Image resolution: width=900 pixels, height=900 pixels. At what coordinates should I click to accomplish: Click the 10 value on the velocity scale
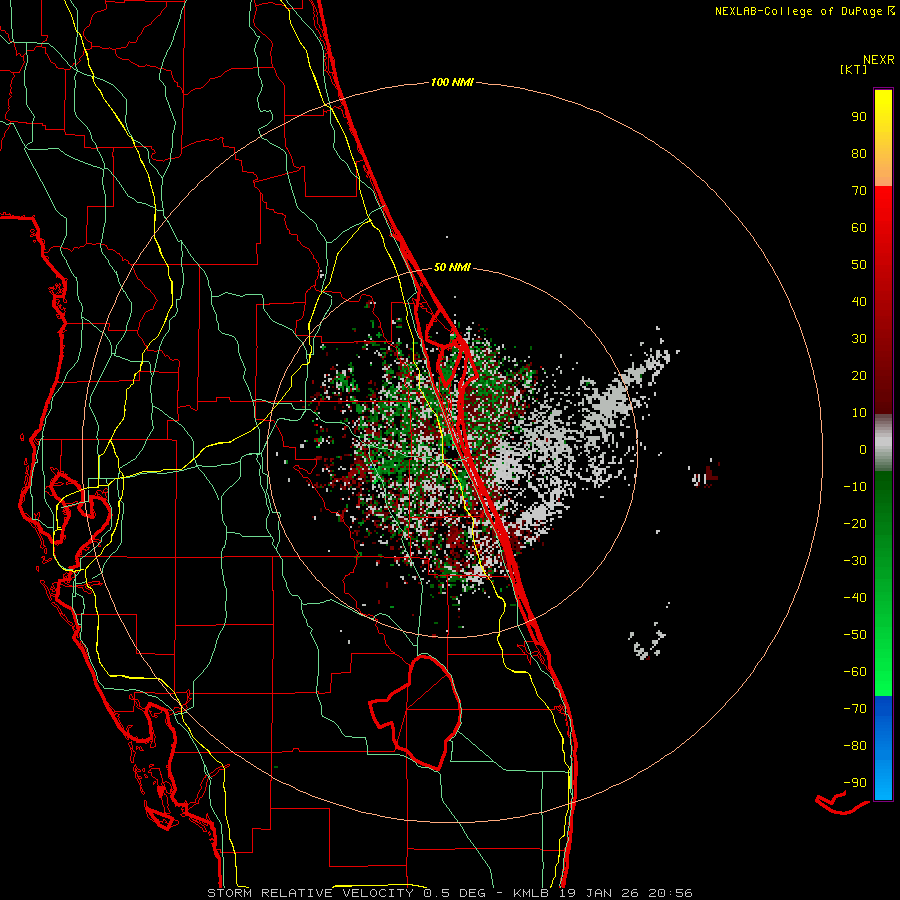[x=859, y=413]
